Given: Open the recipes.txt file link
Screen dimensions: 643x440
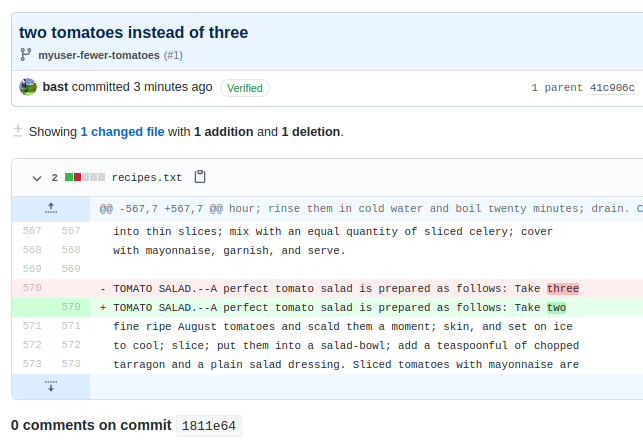Looking at the screenshot, I should click(147, 178).
